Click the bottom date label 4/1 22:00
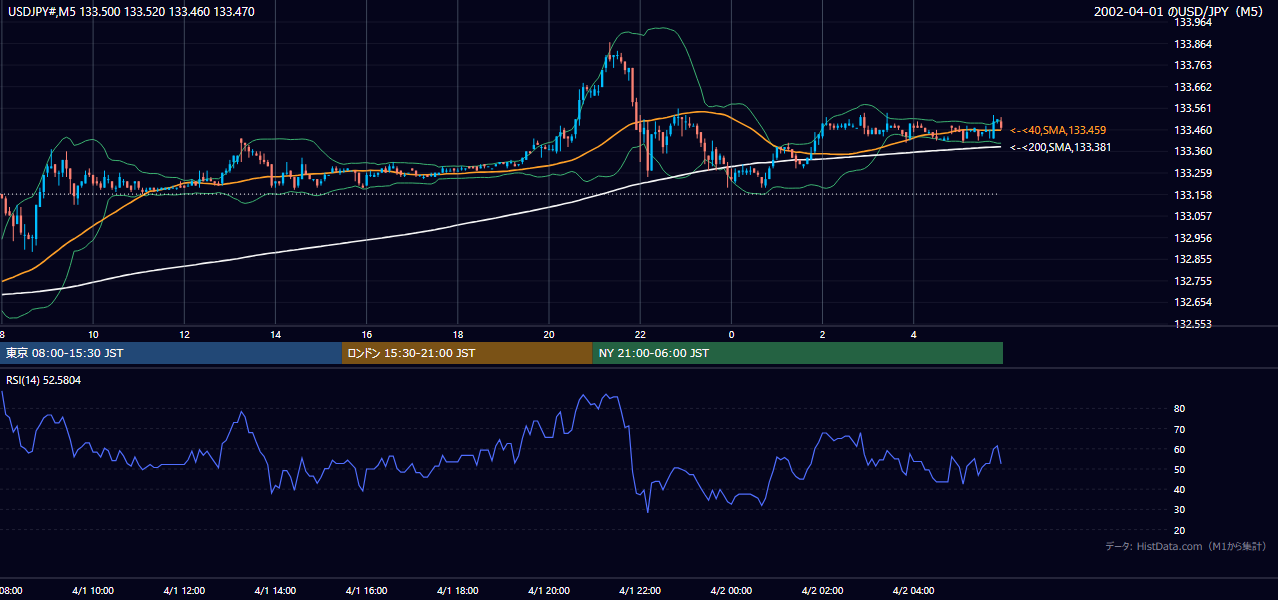 click(x=640, y=591)
